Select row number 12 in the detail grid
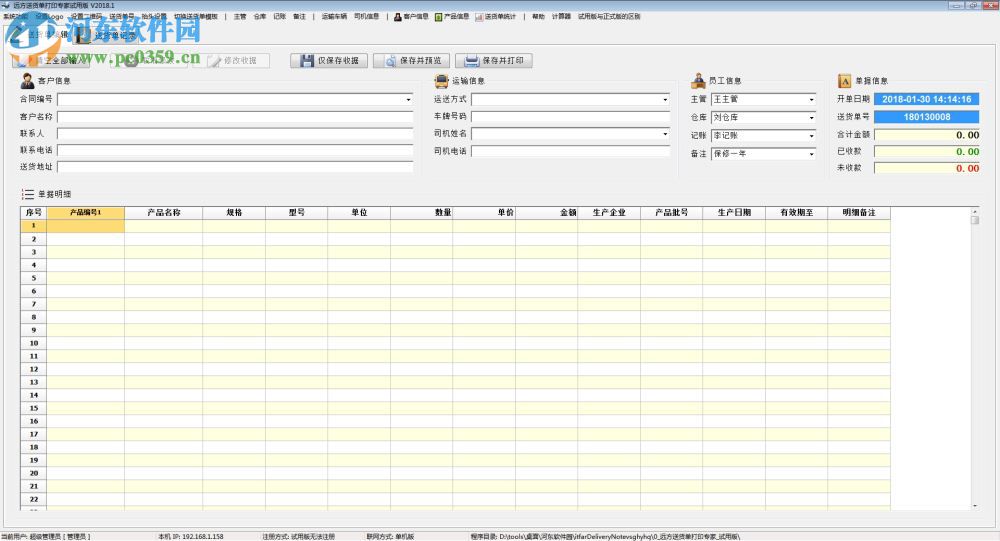 tap(34, 369)
